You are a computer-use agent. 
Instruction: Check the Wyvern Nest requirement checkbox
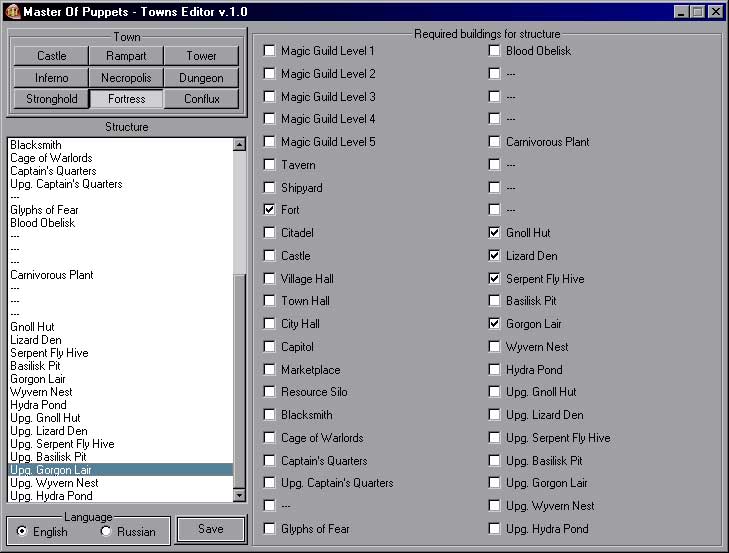[494, 346]
